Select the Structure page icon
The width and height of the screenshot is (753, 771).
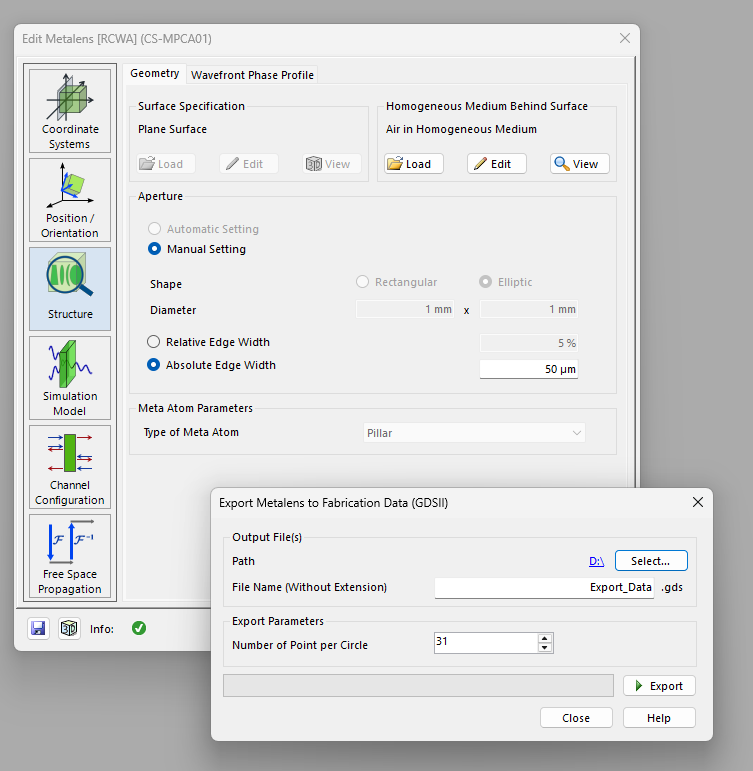click(x=70, y=289)
